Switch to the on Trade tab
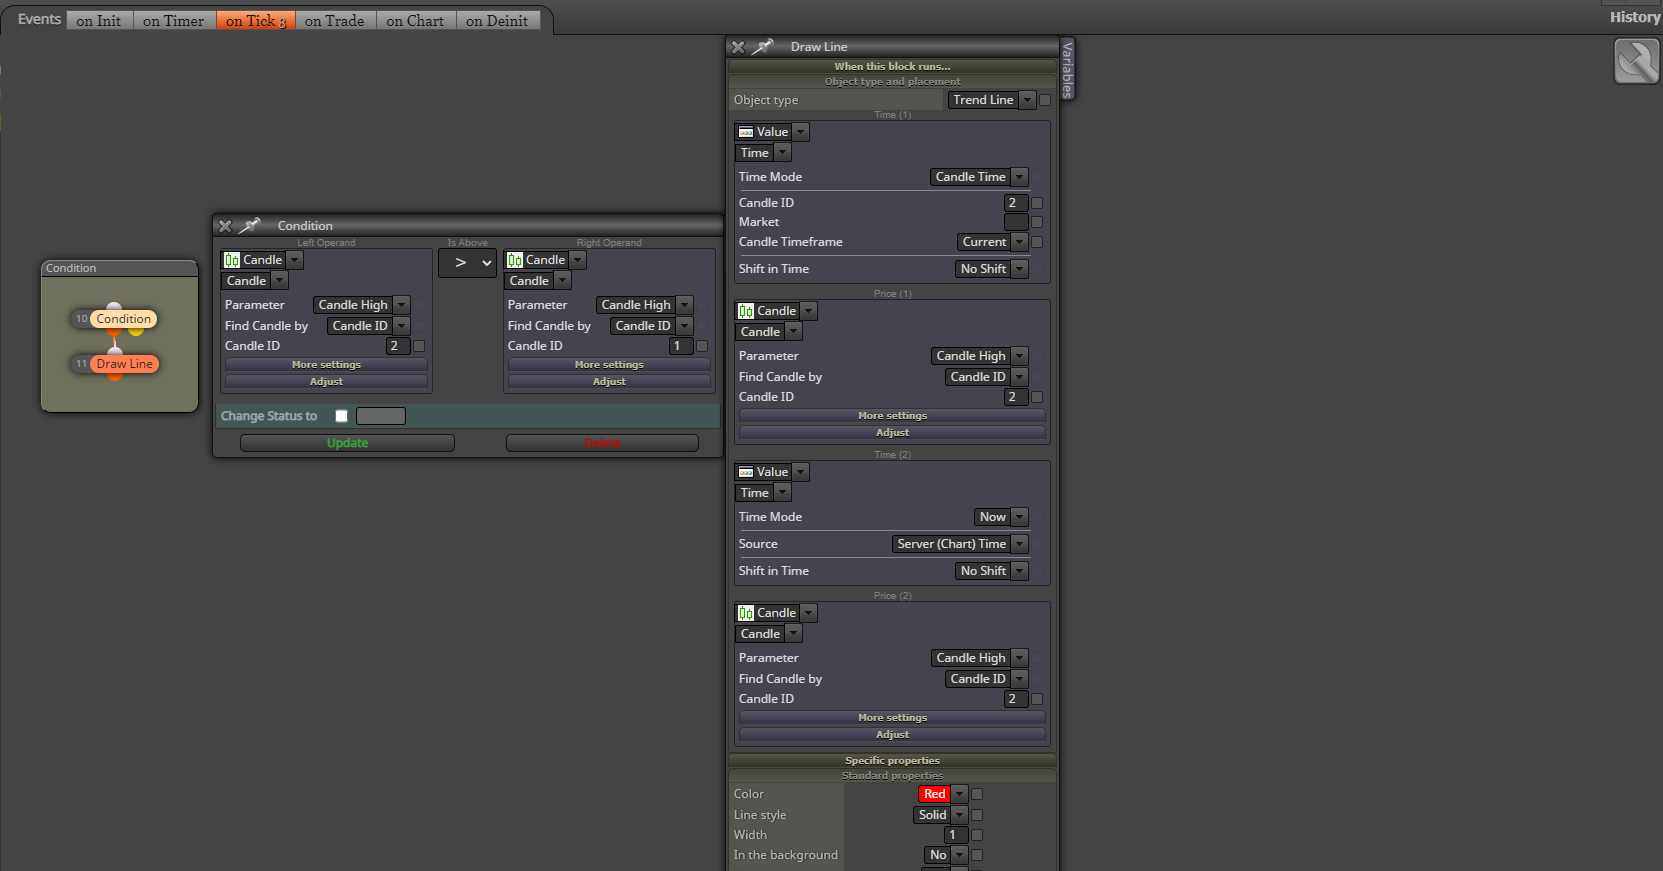1663x871 pixels. [x=335, y=20]
